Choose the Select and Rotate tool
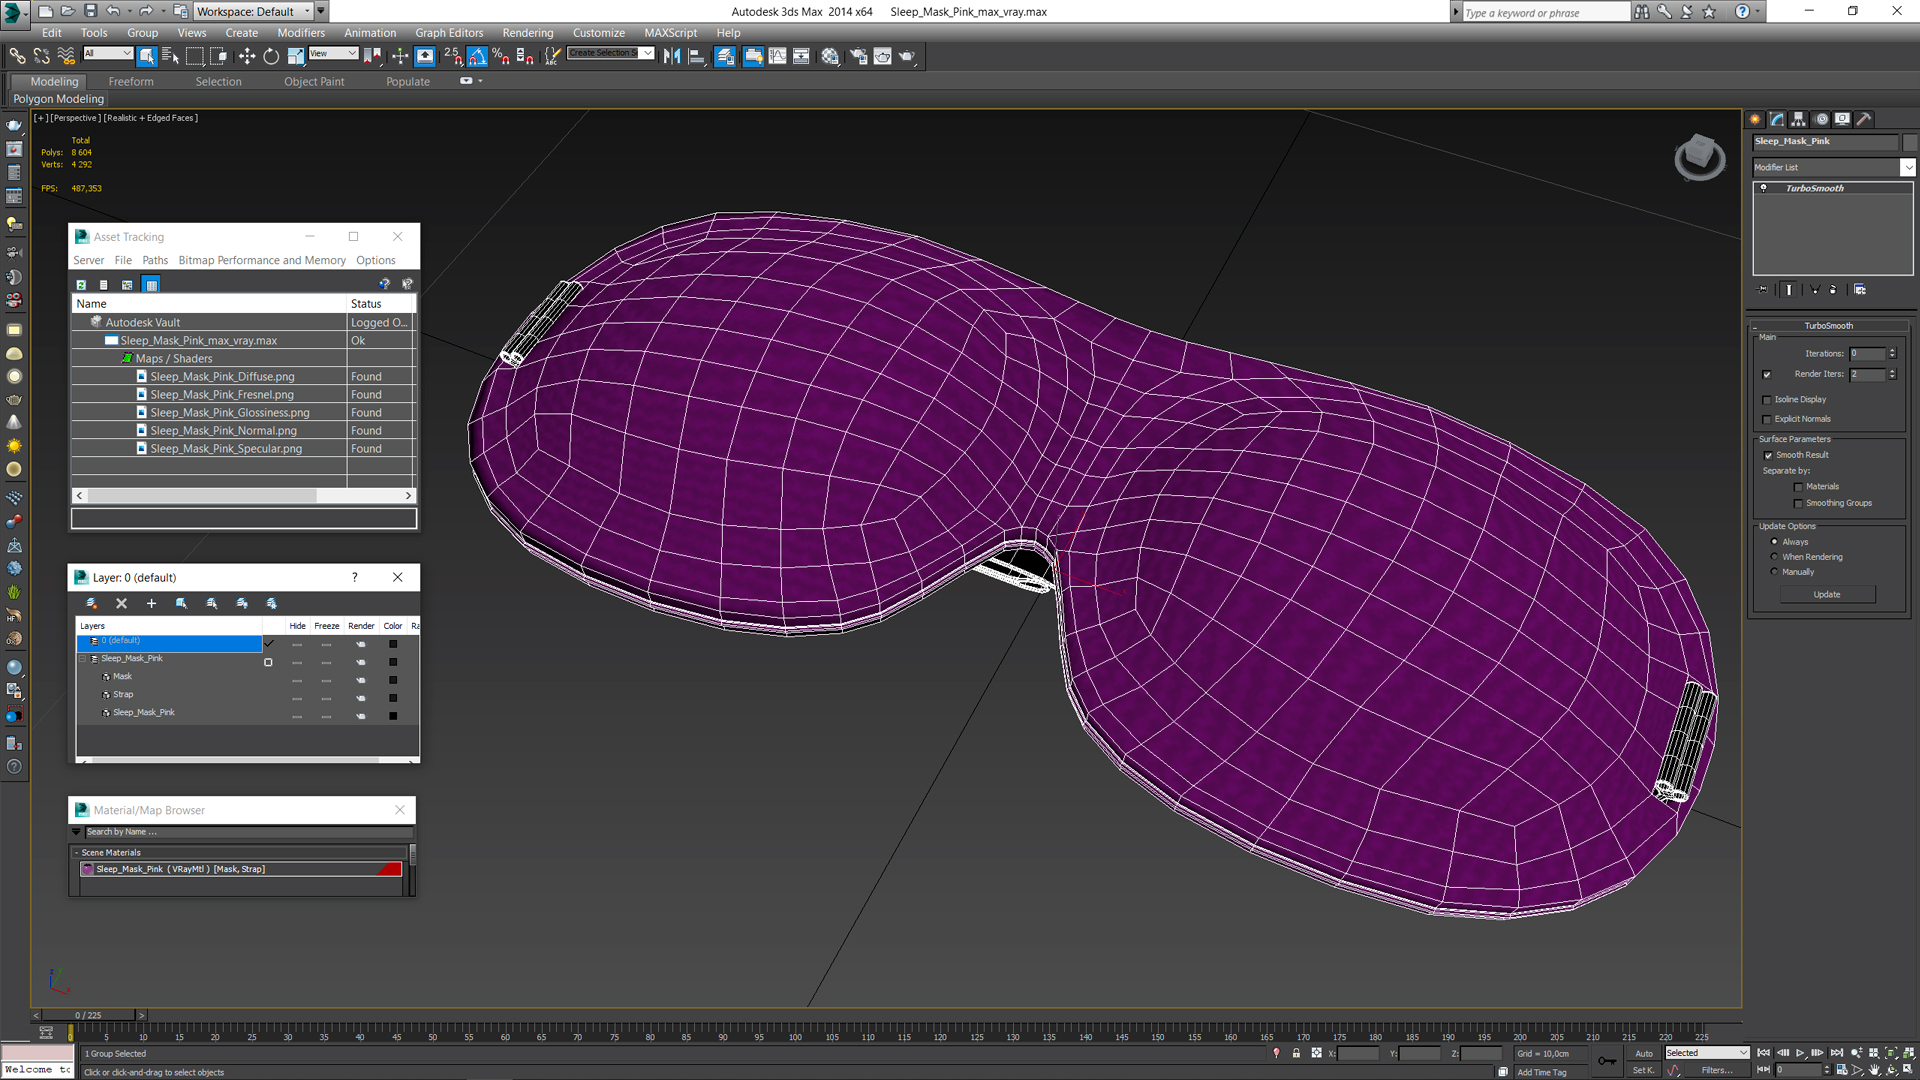This screenshot has height=1080, width=1920. [271, 56]
